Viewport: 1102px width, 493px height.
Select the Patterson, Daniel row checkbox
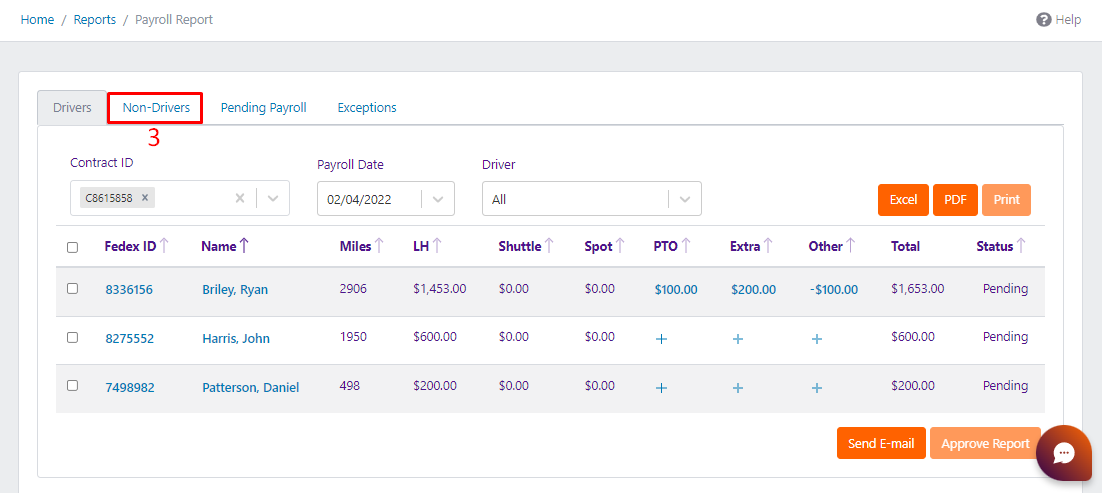pyautogui.click(x=72, y=385)
